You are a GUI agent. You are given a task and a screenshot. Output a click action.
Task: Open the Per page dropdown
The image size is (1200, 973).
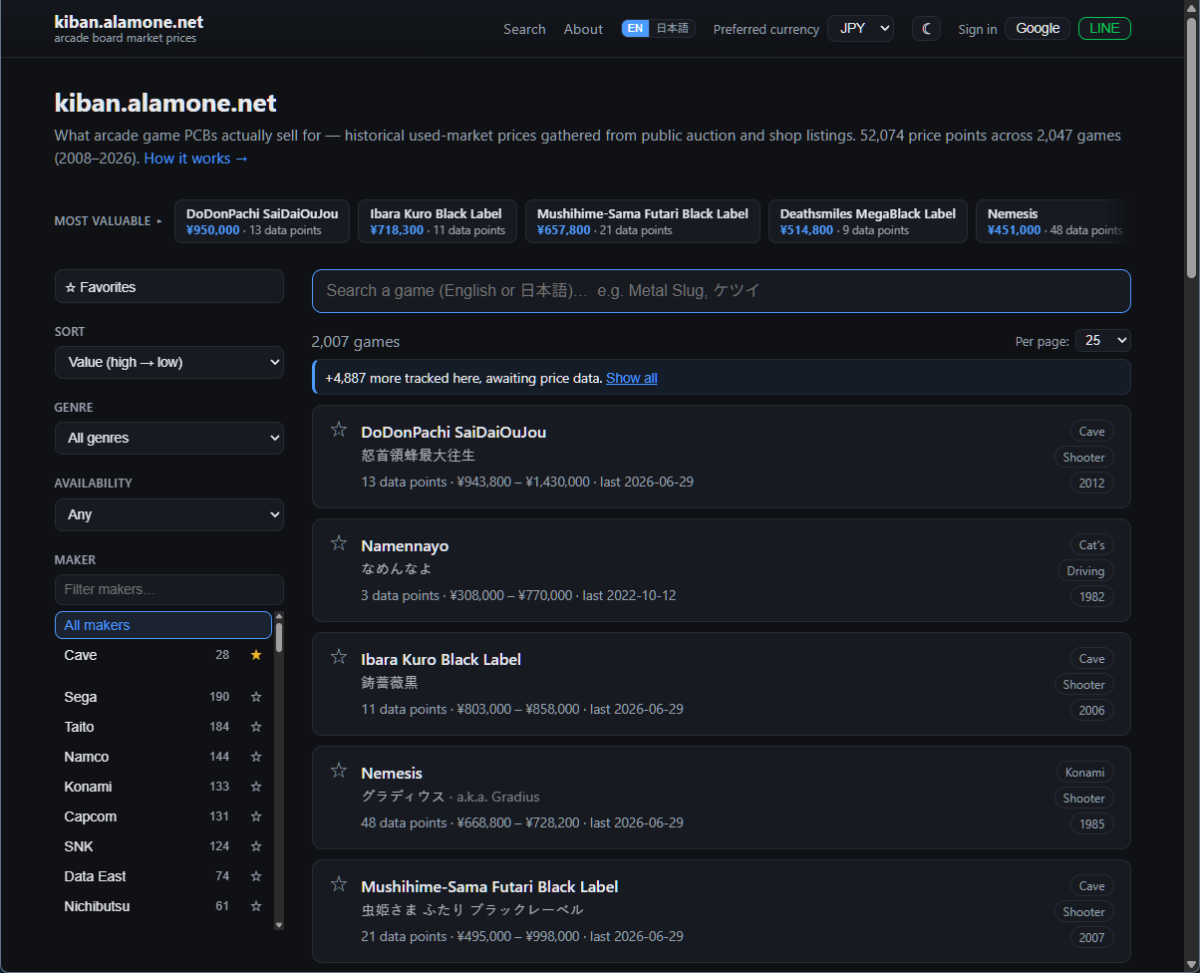[1103, 341]
